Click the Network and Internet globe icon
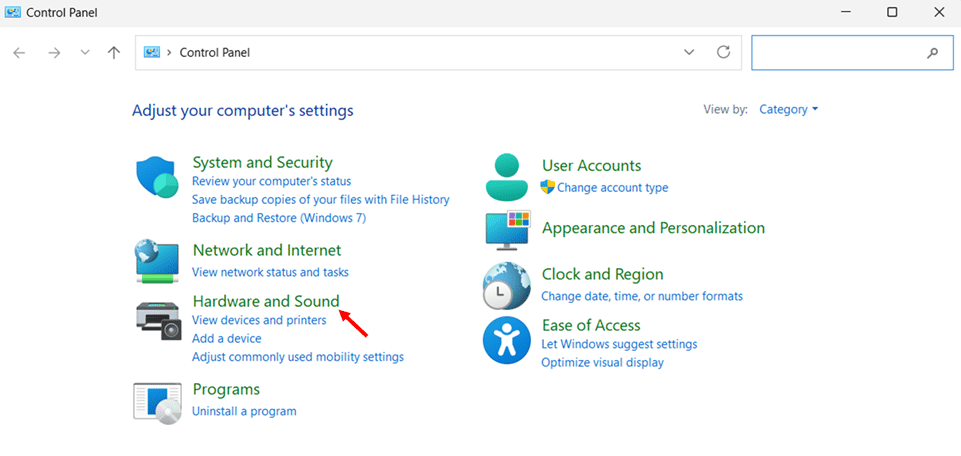Viewport: 961px width, 456px height. coord(157,262)
